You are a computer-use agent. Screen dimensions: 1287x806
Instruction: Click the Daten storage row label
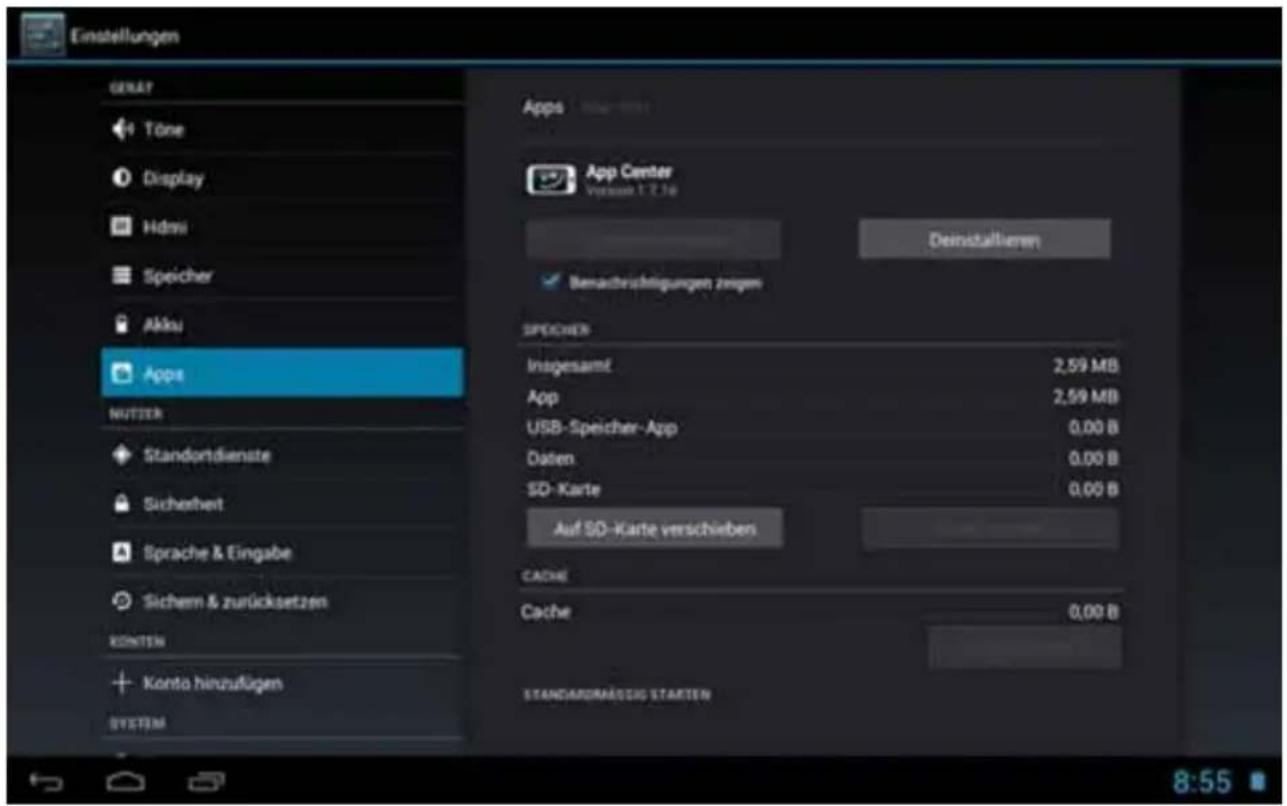point(551,459)
